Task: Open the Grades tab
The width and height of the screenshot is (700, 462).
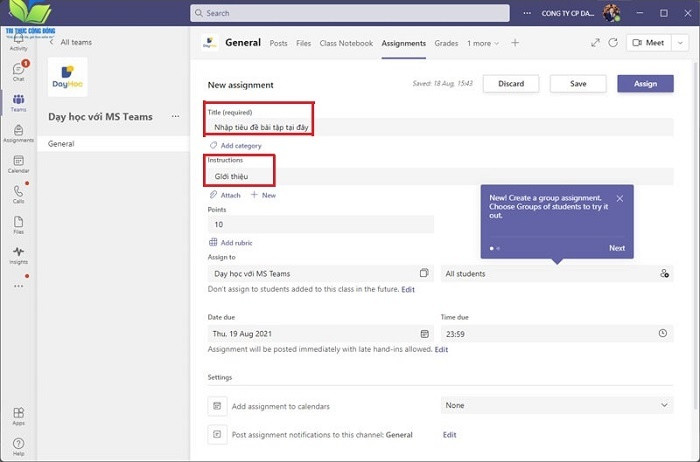Action: click(x=446, y=43)
